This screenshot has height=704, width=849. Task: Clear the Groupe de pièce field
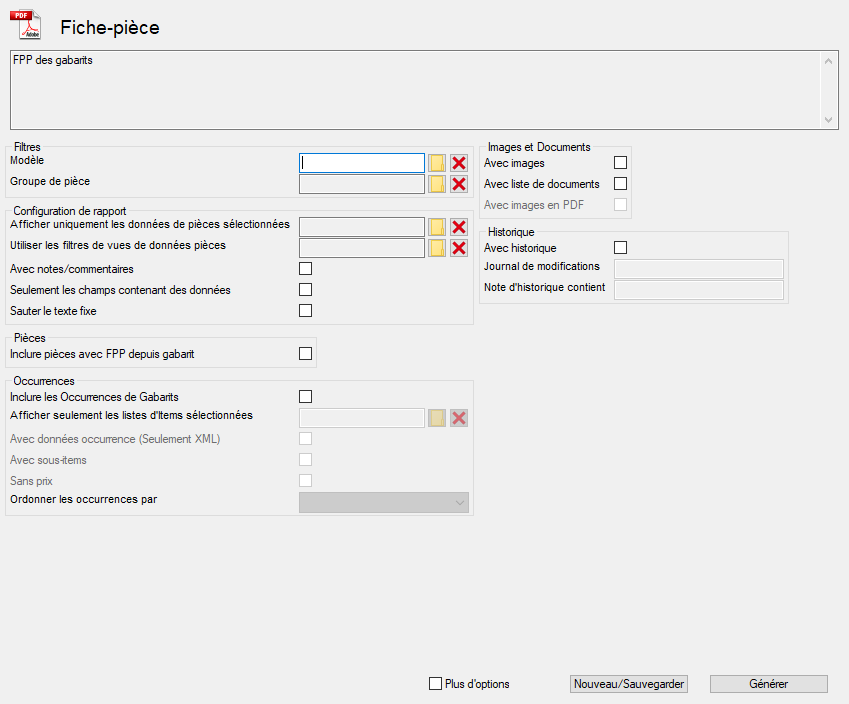[459, 184]
